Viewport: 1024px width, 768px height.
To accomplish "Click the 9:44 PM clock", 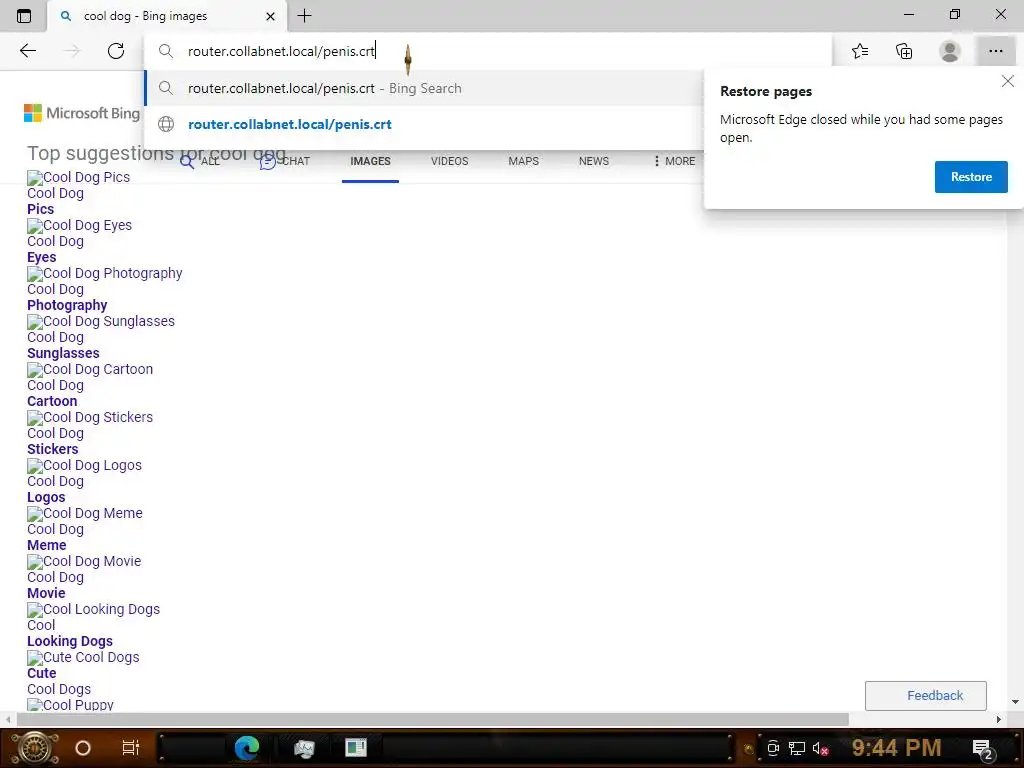I will (x=896, y=748).
